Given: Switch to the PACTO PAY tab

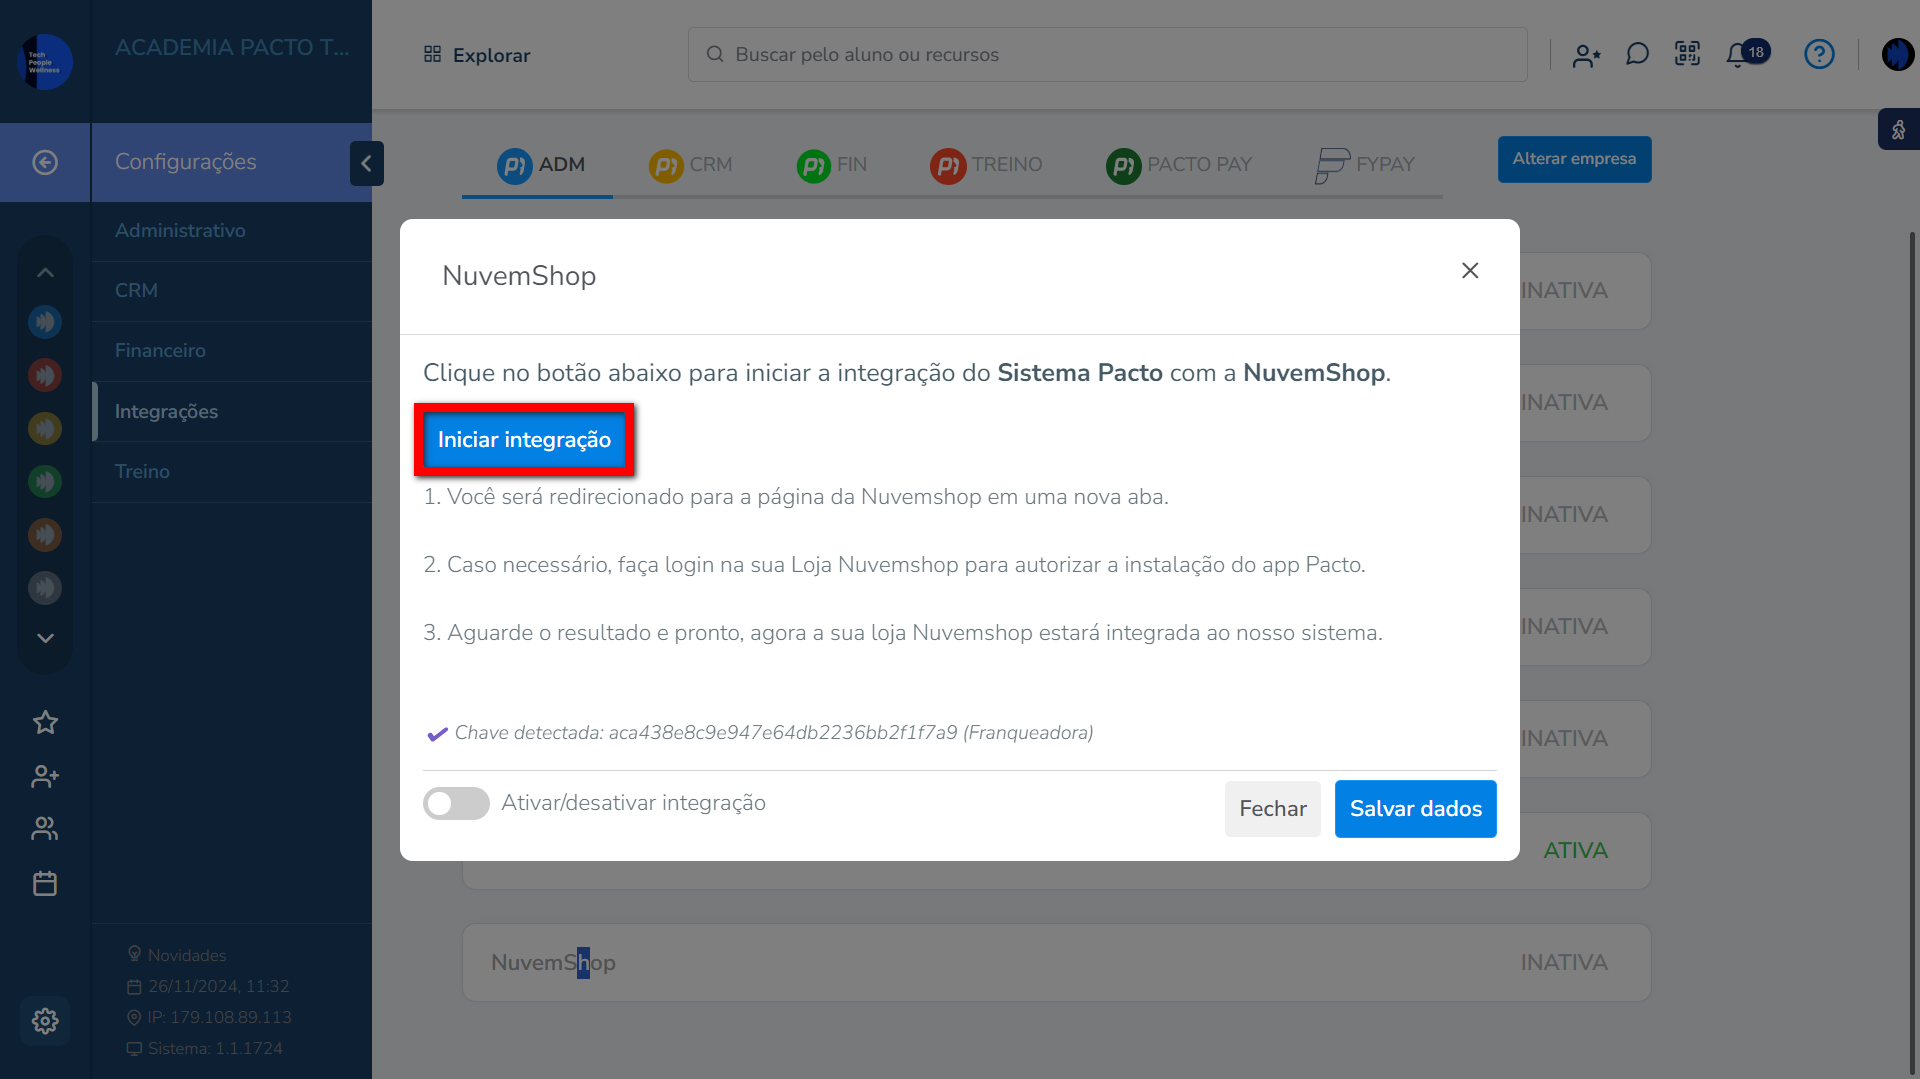Looking at the screenshot, I should tap(1179, 164).
